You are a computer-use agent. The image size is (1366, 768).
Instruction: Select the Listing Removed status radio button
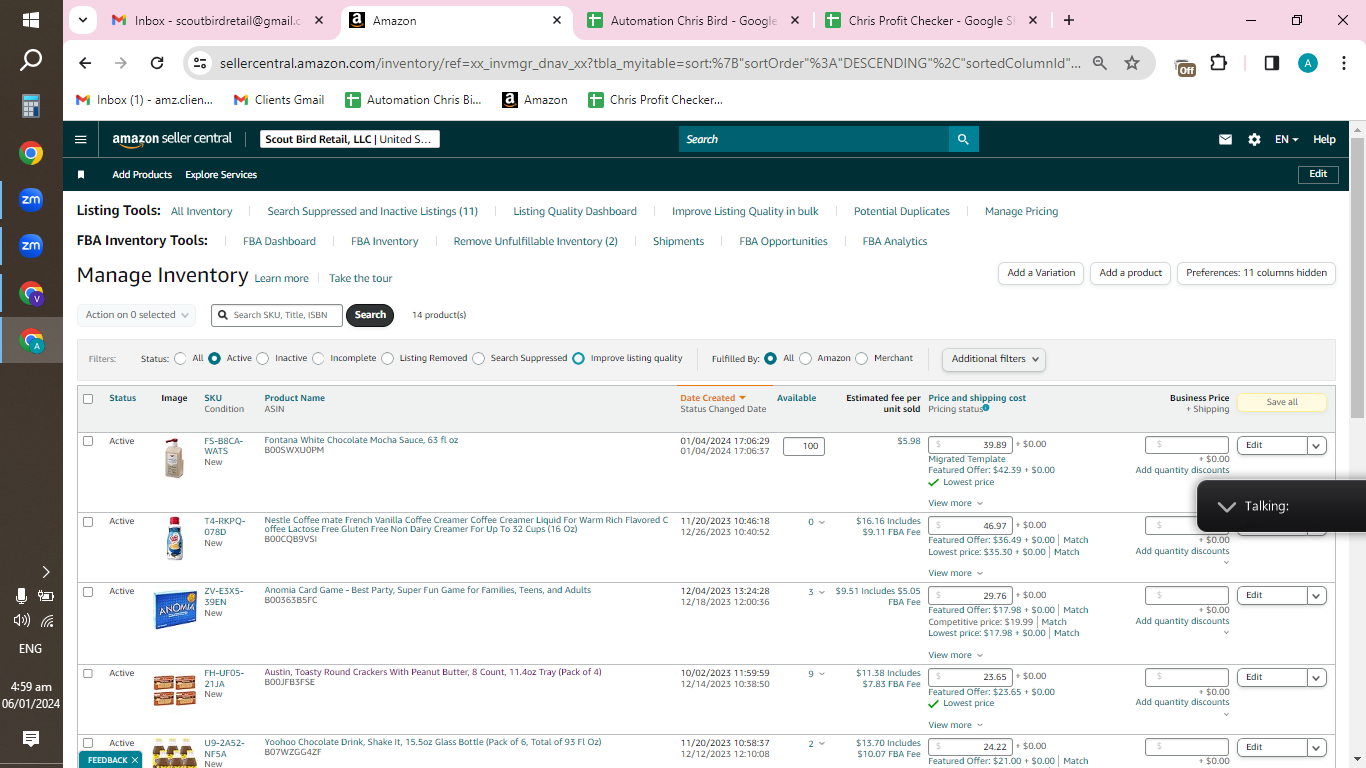(x=387, y=358)
